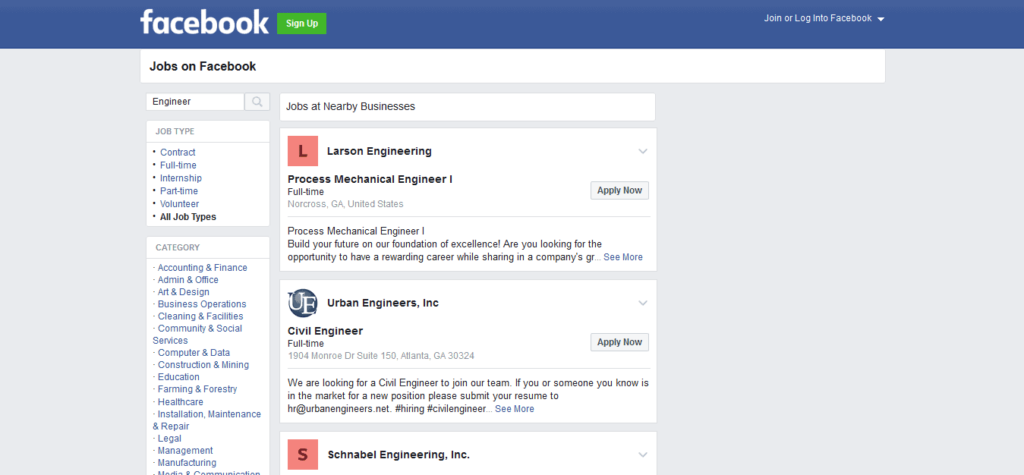
Task: Open the Schnabel Engineering logo
Action: pos(303,455)
